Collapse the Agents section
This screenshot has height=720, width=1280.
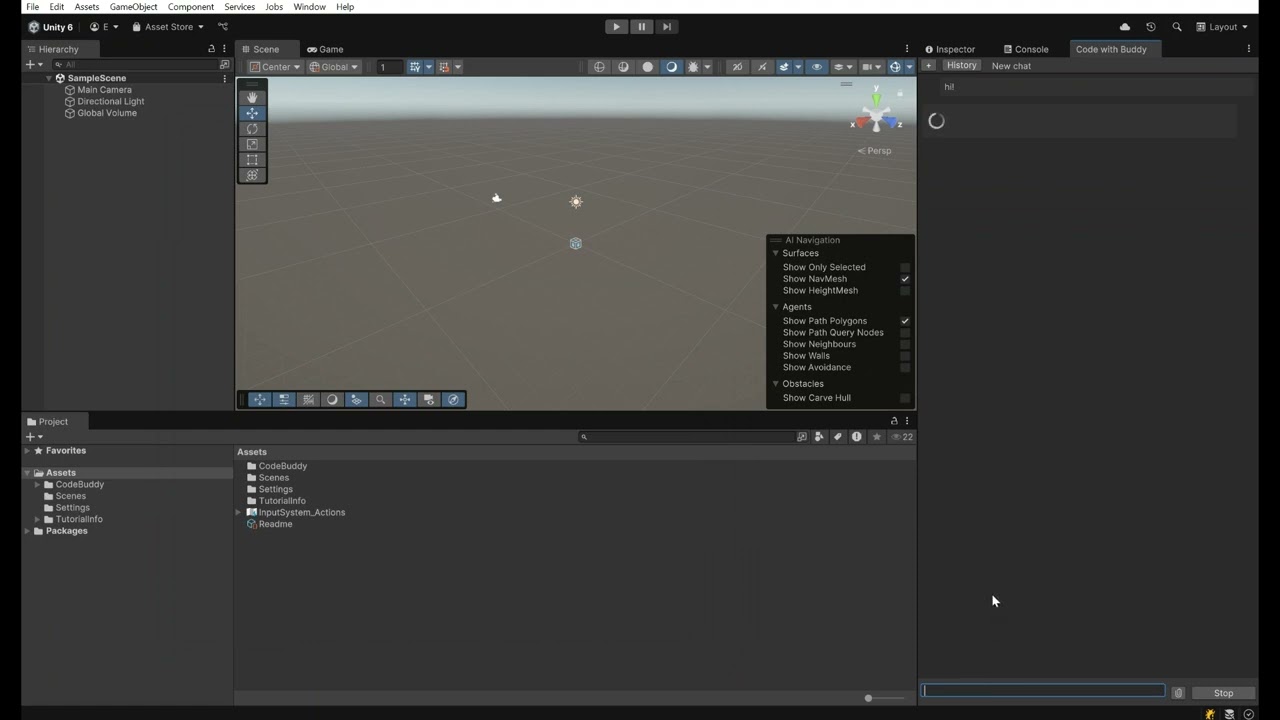click(775, 307)
